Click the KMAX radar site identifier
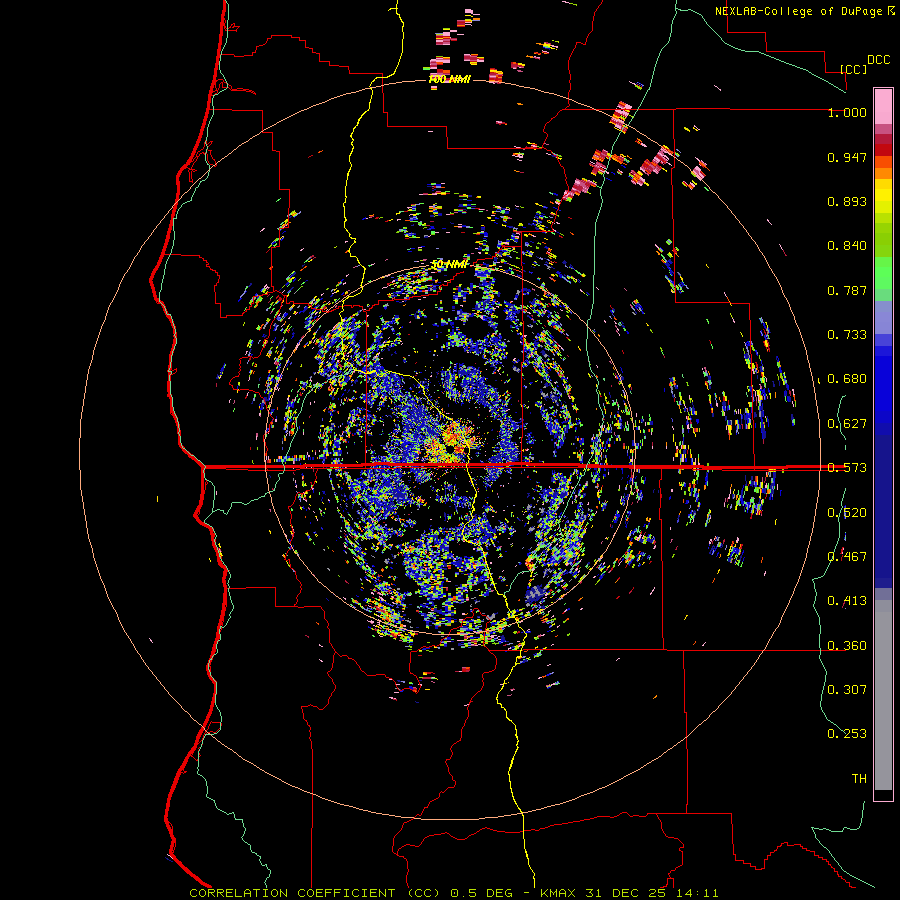 [x=560, y=893]
